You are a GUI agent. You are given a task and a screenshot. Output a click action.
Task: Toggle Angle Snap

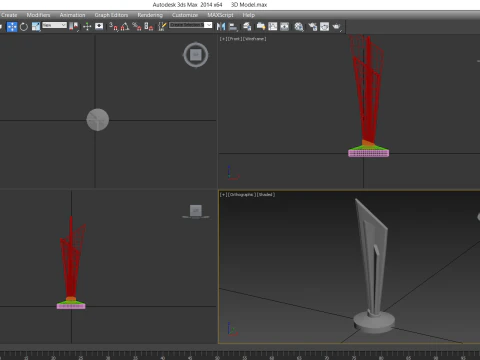coord(125,27)
